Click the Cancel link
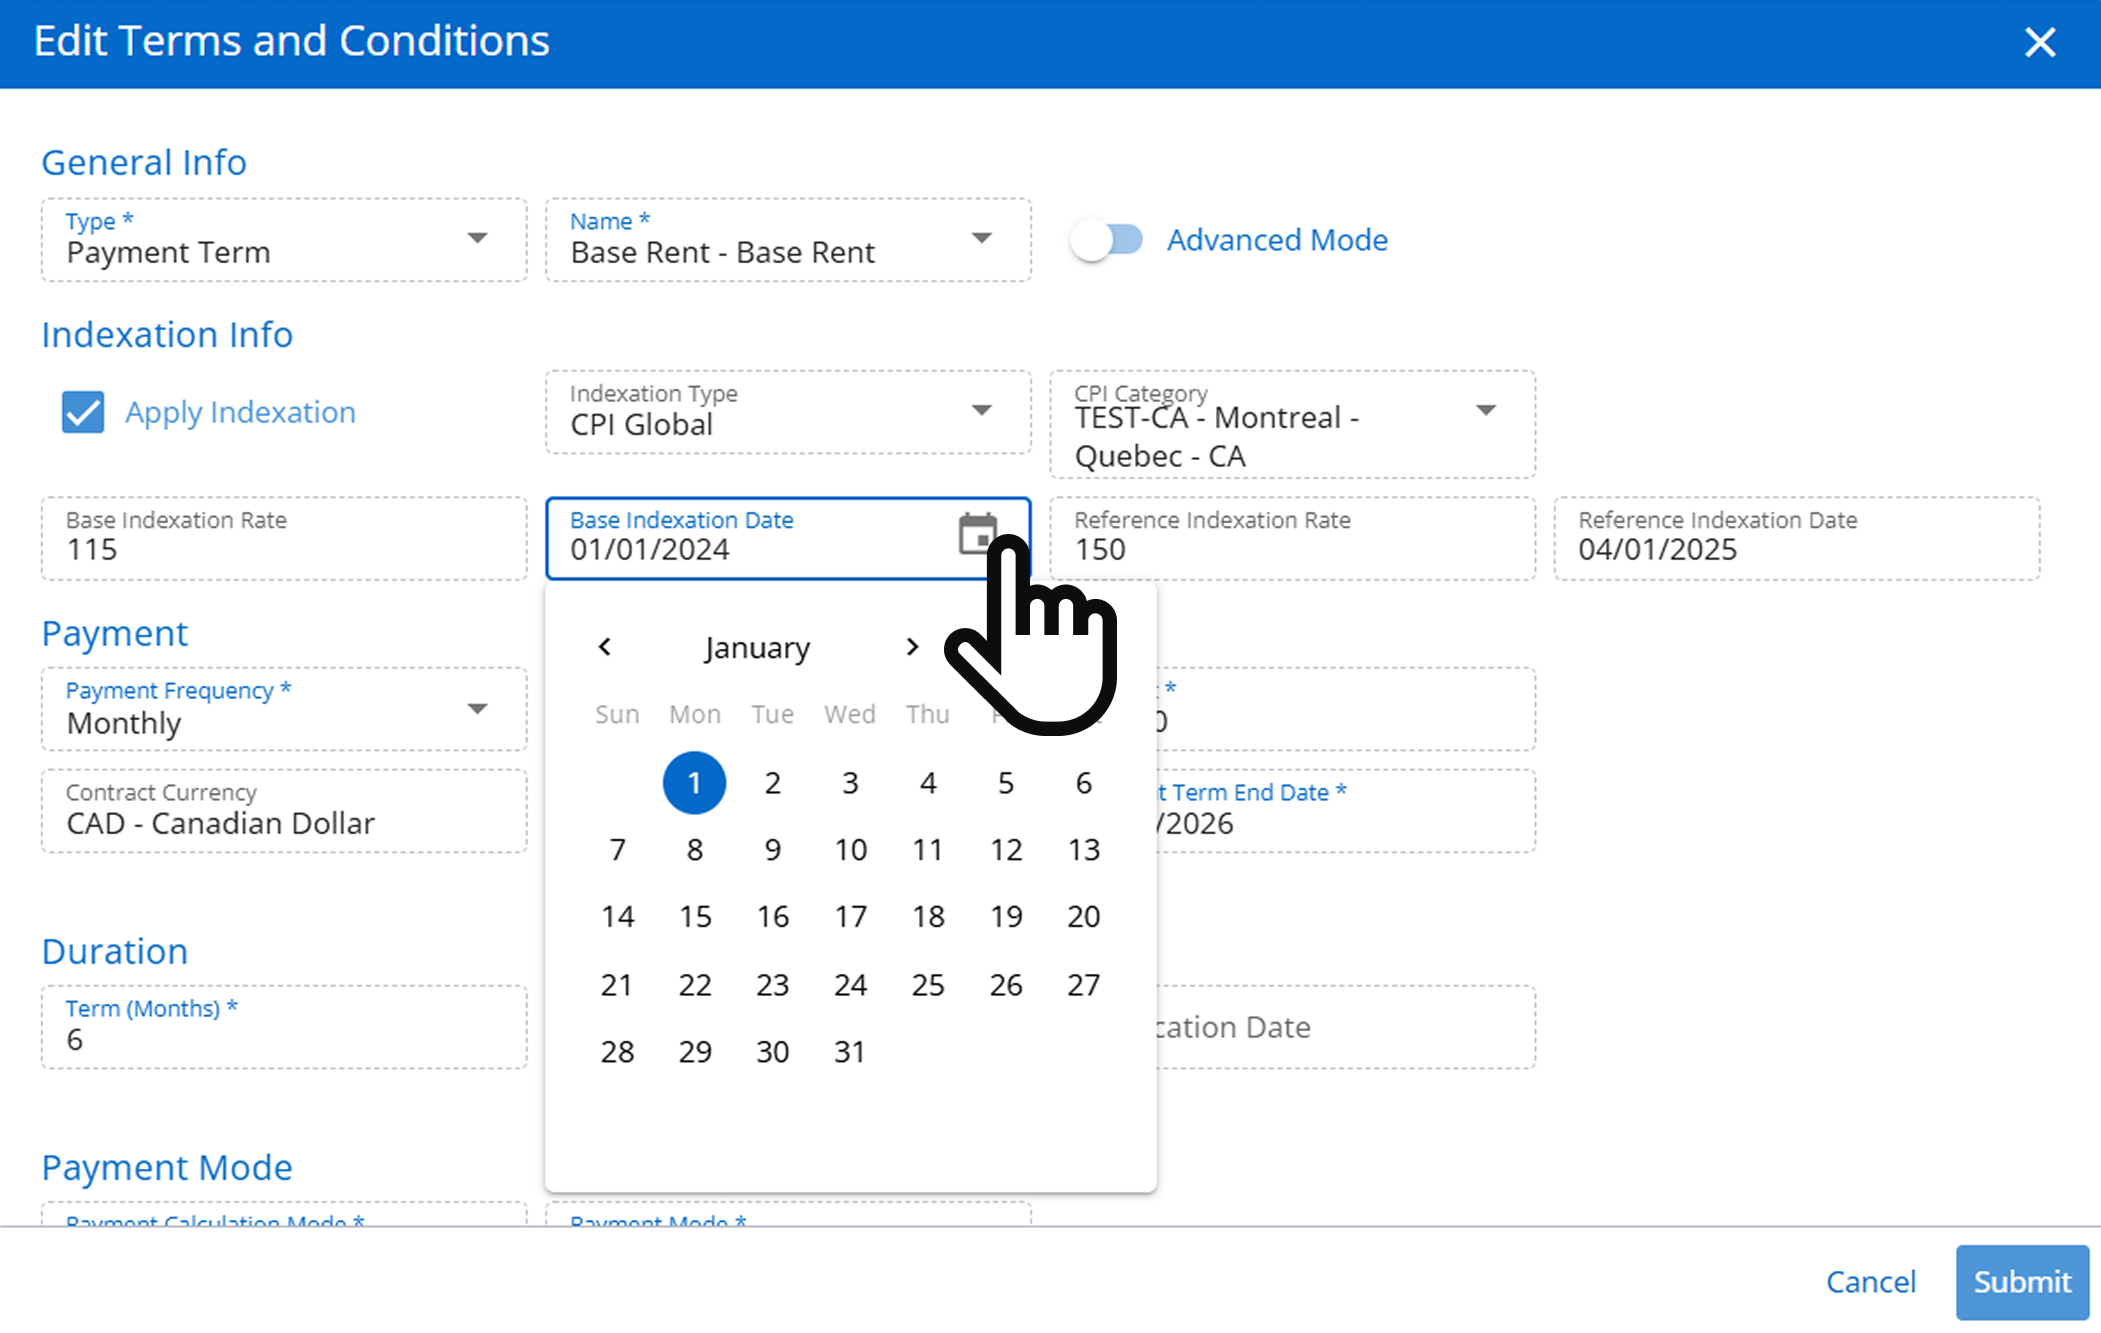The image size is (2101, 1333). pyautogui.click(x=1870, y=1281)
